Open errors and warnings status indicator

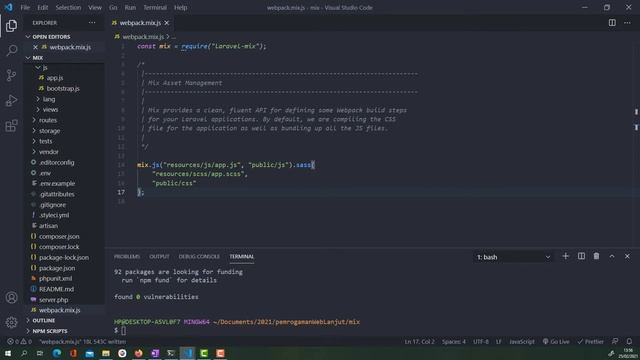tap(19, 342)
